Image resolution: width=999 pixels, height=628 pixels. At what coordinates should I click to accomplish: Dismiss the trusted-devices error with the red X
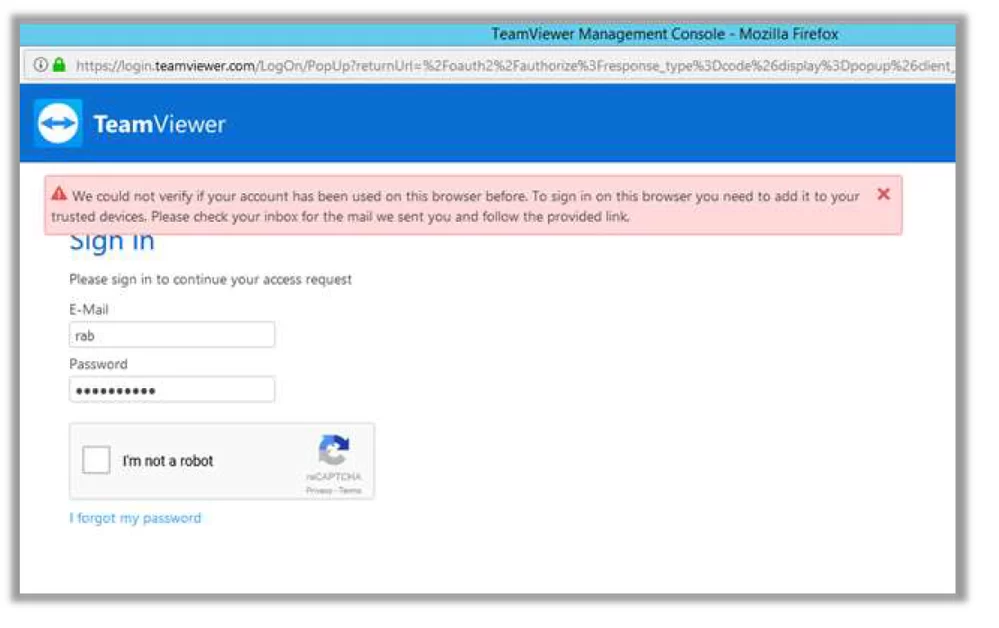[x=882, y=196]
